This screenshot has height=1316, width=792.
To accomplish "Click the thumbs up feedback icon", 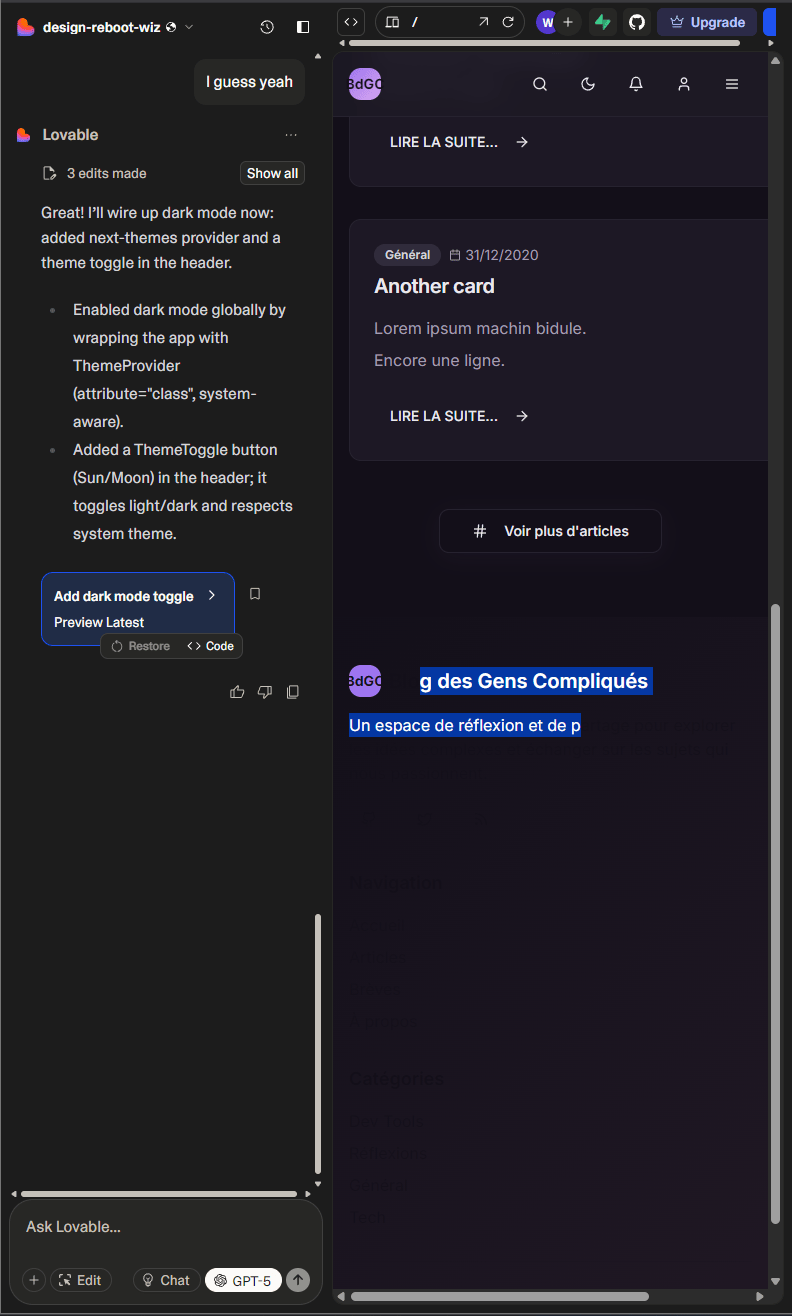I will click(237, 692).
